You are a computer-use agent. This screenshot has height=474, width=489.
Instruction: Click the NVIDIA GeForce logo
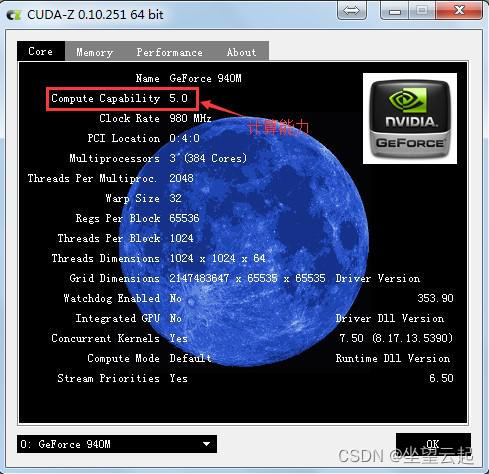point(410,118)
